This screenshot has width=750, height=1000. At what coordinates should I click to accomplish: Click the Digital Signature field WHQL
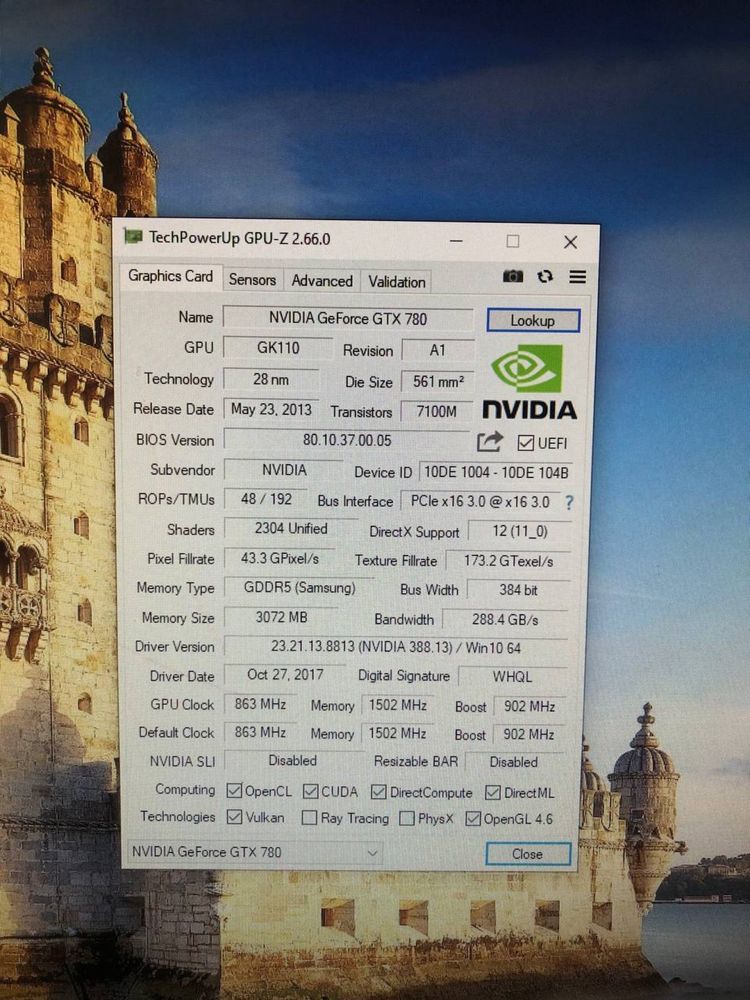point(512,677)
